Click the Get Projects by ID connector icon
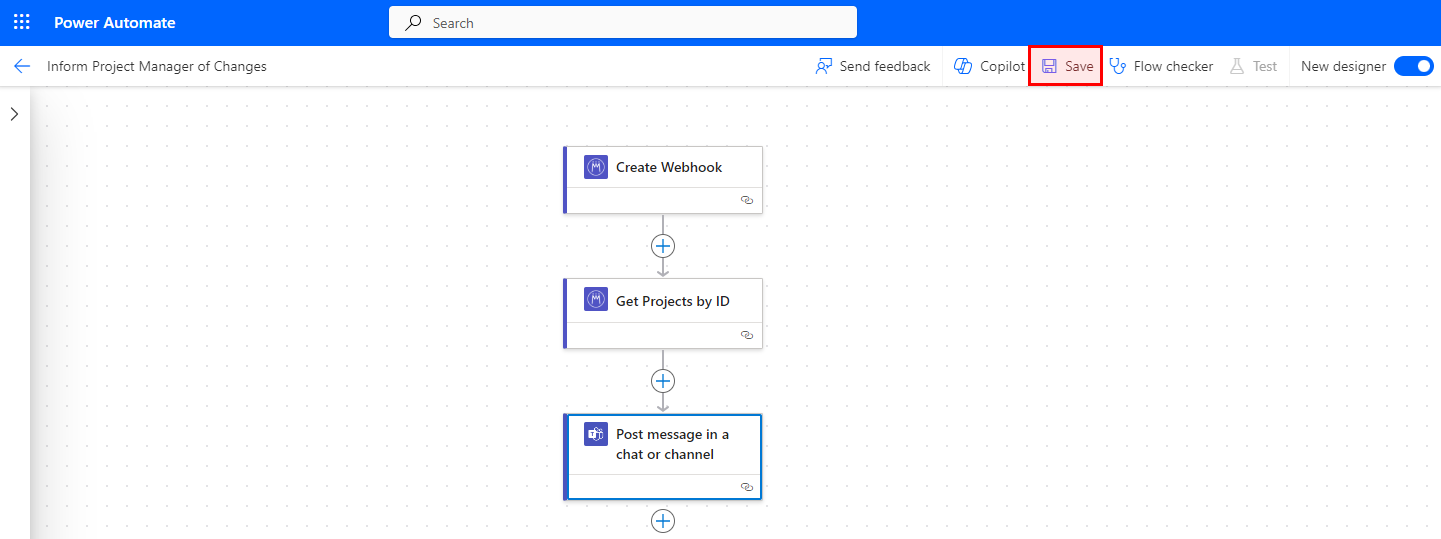1441x539 pixels. (x=596, y=300)
